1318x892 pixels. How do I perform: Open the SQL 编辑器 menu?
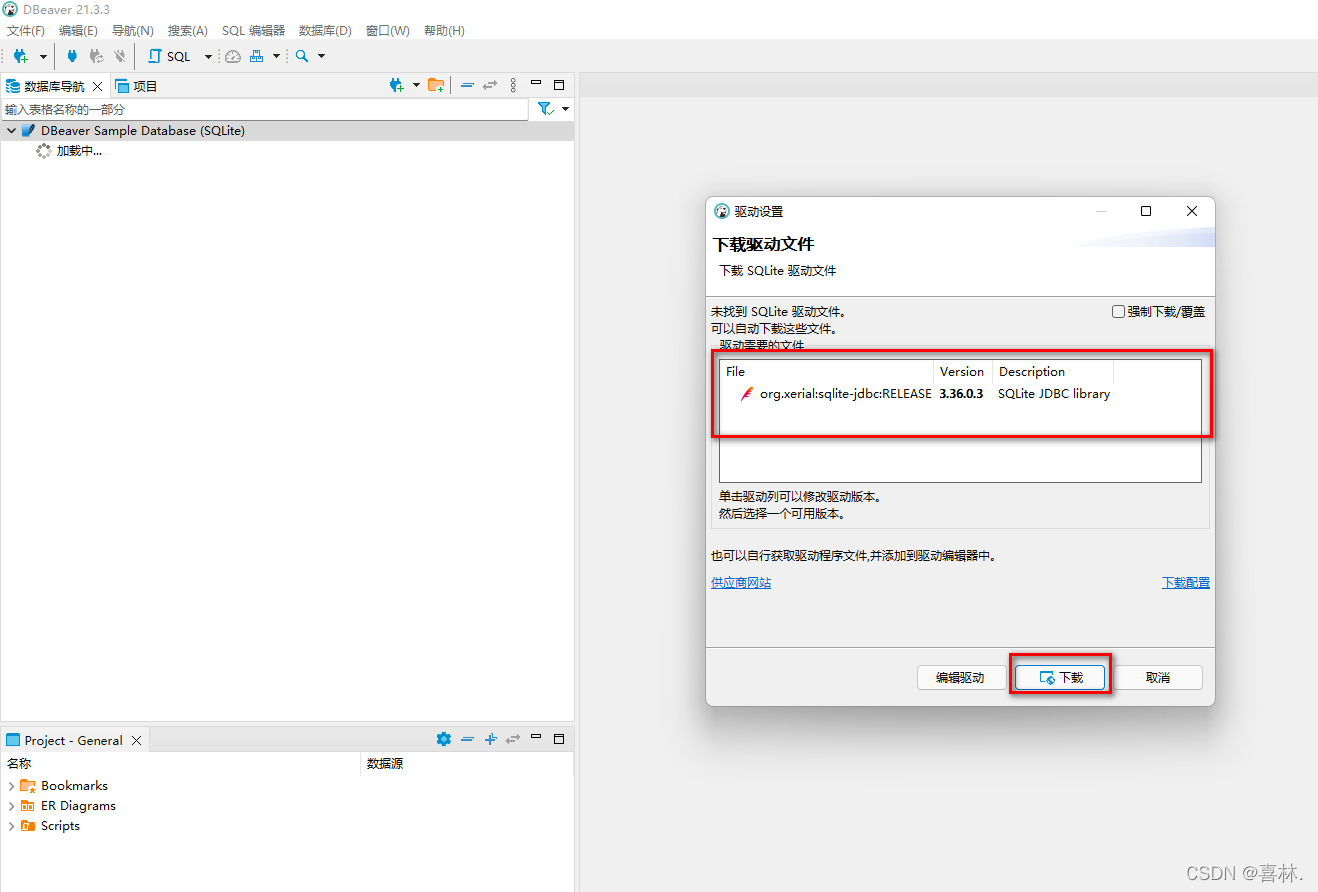click(253, 31)
